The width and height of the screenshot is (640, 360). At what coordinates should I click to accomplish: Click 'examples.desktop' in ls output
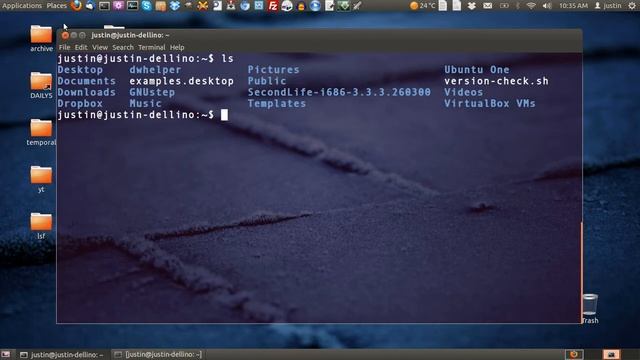click(x=182, y=81)
